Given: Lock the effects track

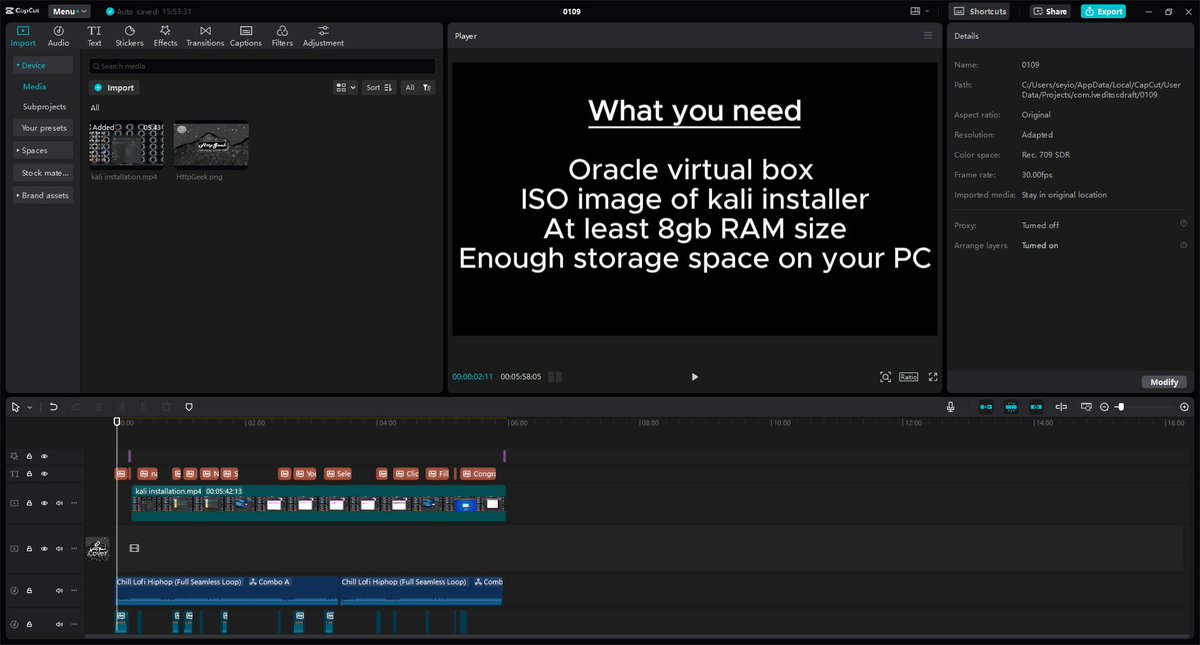Looking at the screenshot, I should point(29,456).
